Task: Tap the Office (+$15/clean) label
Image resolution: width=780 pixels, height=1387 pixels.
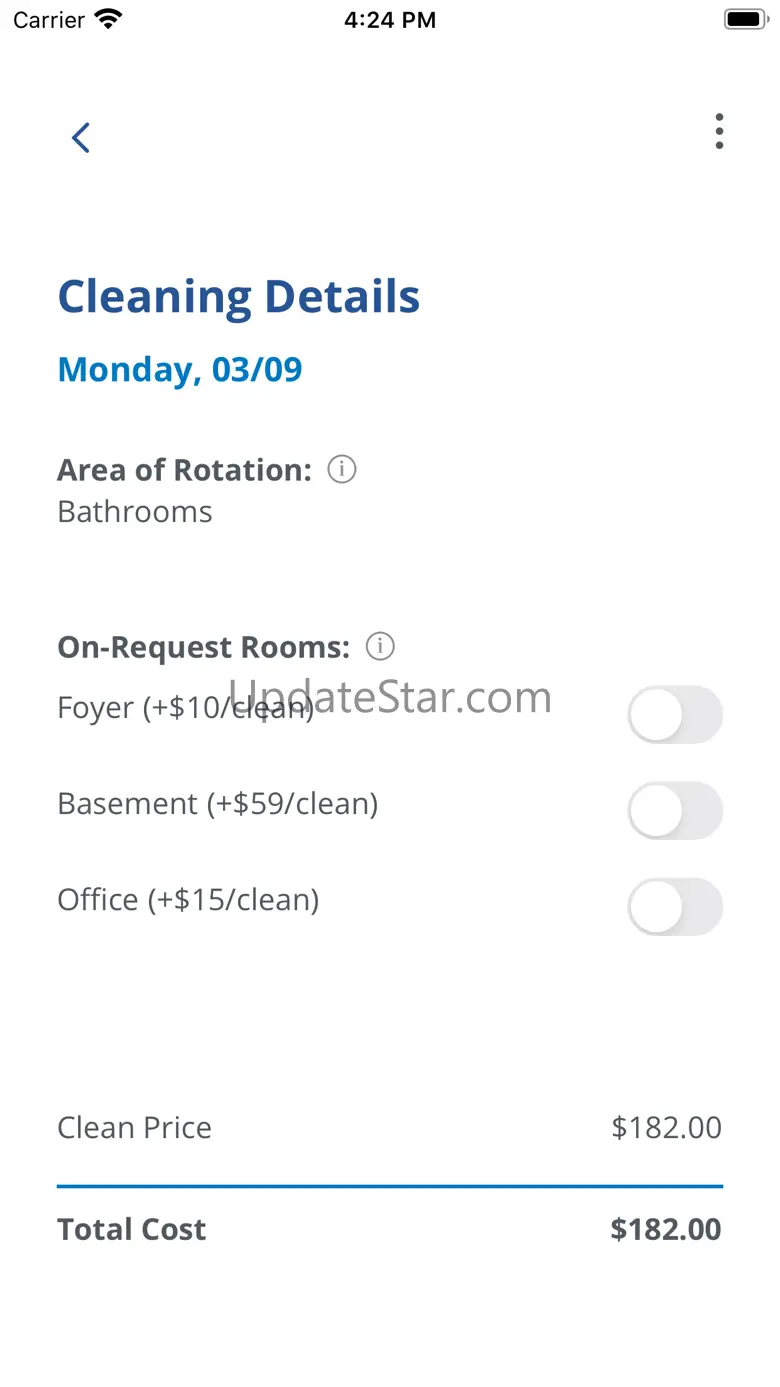Action: coord(188,900)
